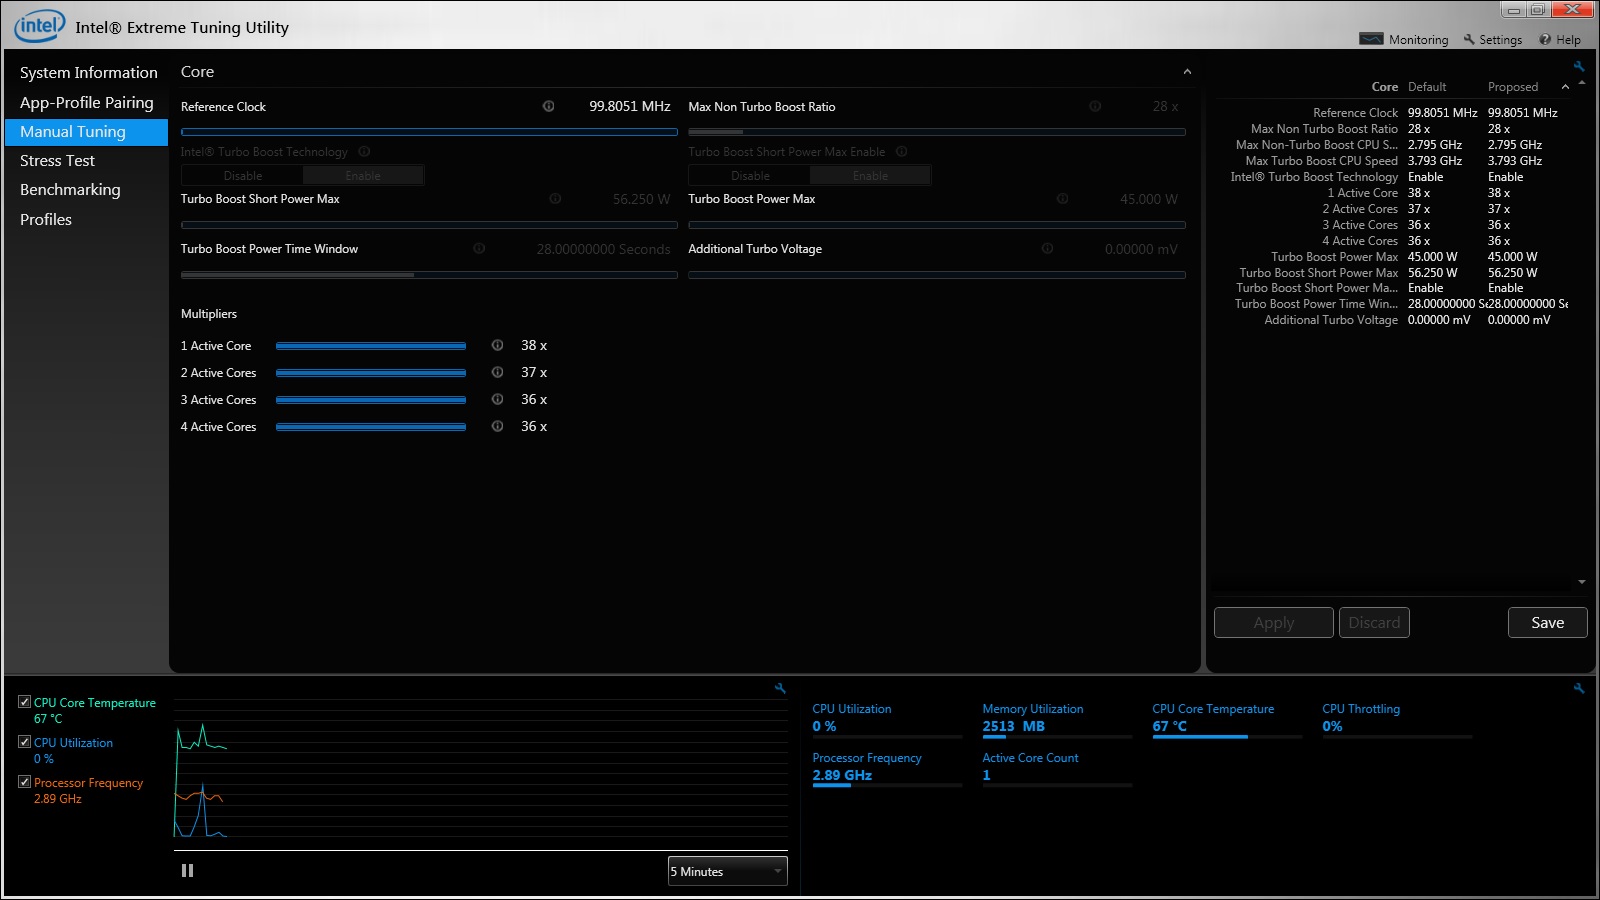
Task: Adjust Turbo Boost Power Max slider
Action: point(937,225)
